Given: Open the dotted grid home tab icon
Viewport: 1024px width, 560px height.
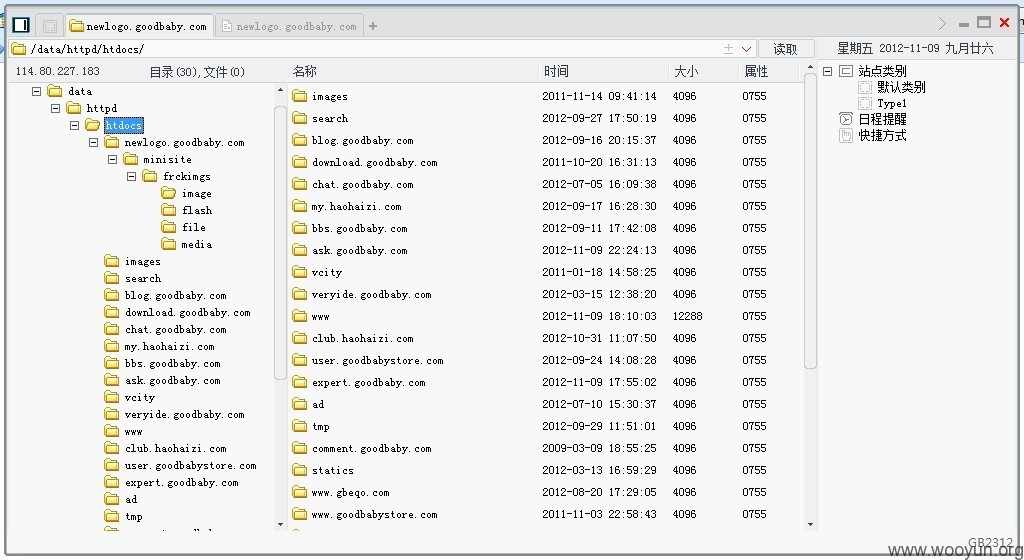Looking at the screenshot, I should coord(50,25).
